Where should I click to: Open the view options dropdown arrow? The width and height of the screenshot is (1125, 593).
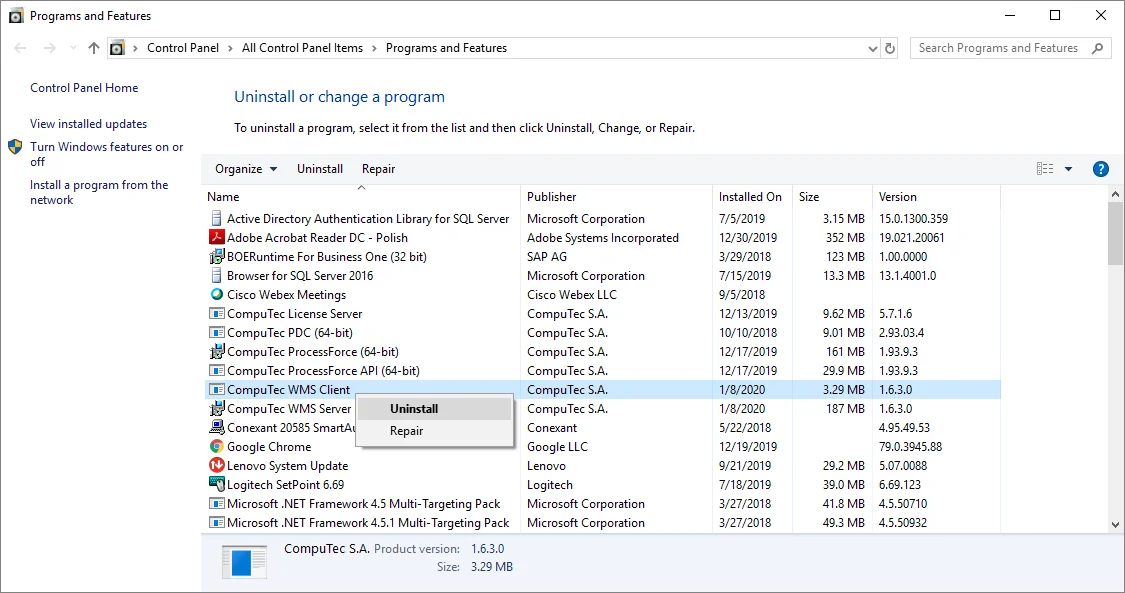pyautogui.click(x=1068, y=169)
